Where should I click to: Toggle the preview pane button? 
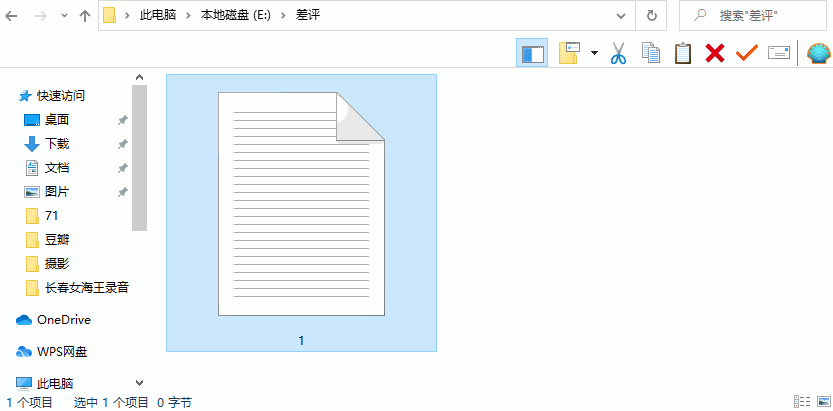tap(532, 53)
